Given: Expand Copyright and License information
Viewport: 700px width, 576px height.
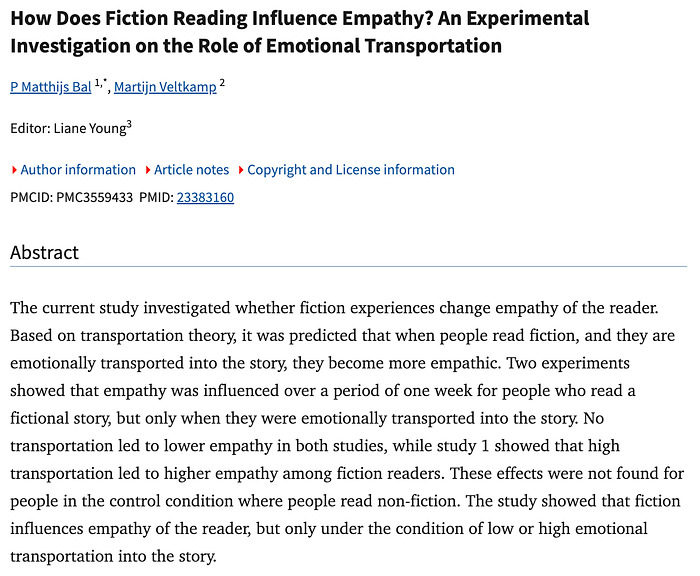Looking at the screenshot, I should (350, 170).
